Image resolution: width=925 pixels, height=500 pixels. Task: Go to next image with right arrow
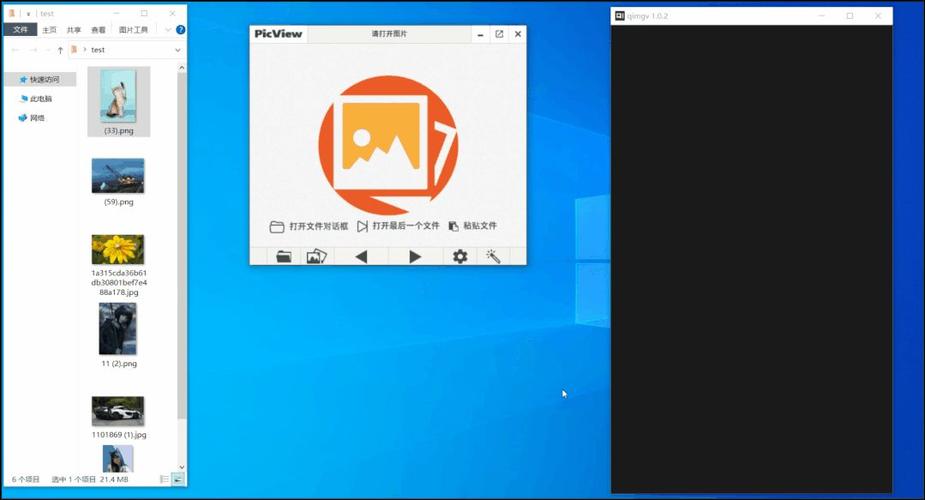415,256
